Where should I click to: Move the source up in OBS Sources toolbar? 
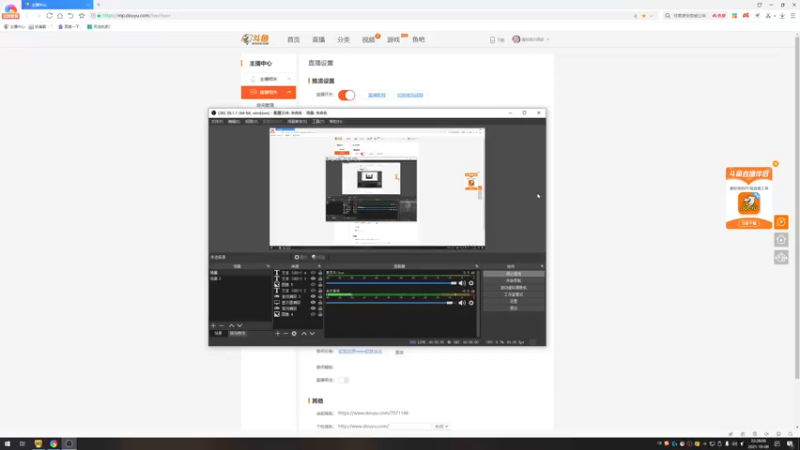coord(304,334)
